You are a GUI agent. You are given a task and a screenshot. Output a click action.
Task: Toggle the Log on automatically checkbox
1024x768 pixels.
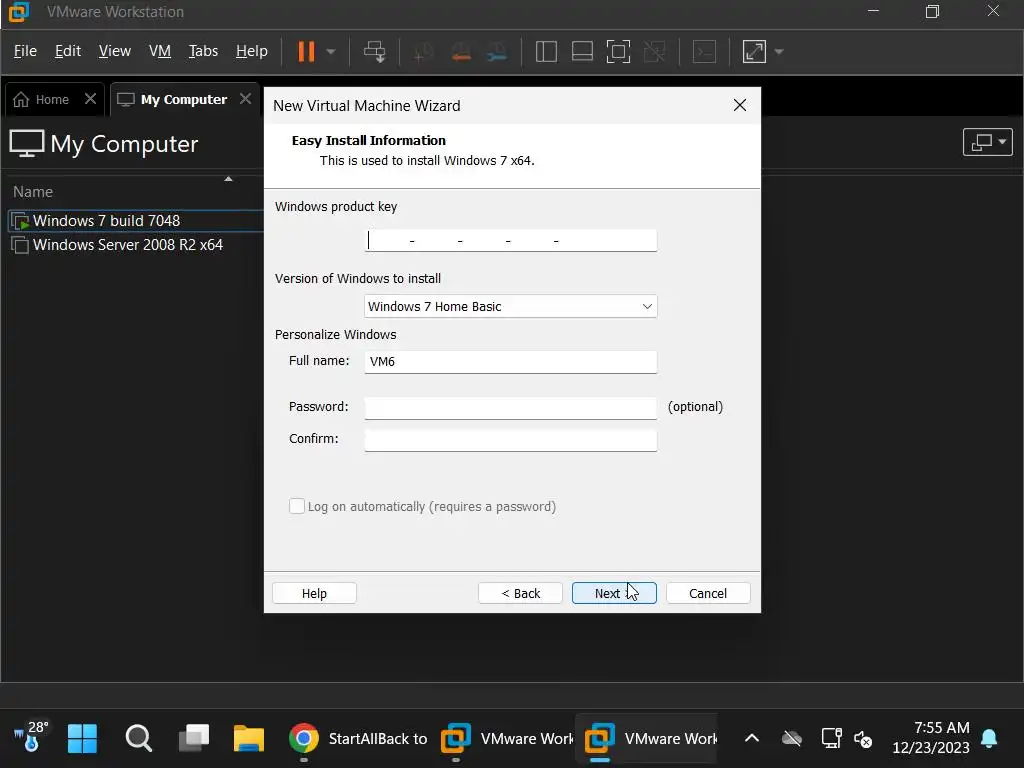[296, 506]
